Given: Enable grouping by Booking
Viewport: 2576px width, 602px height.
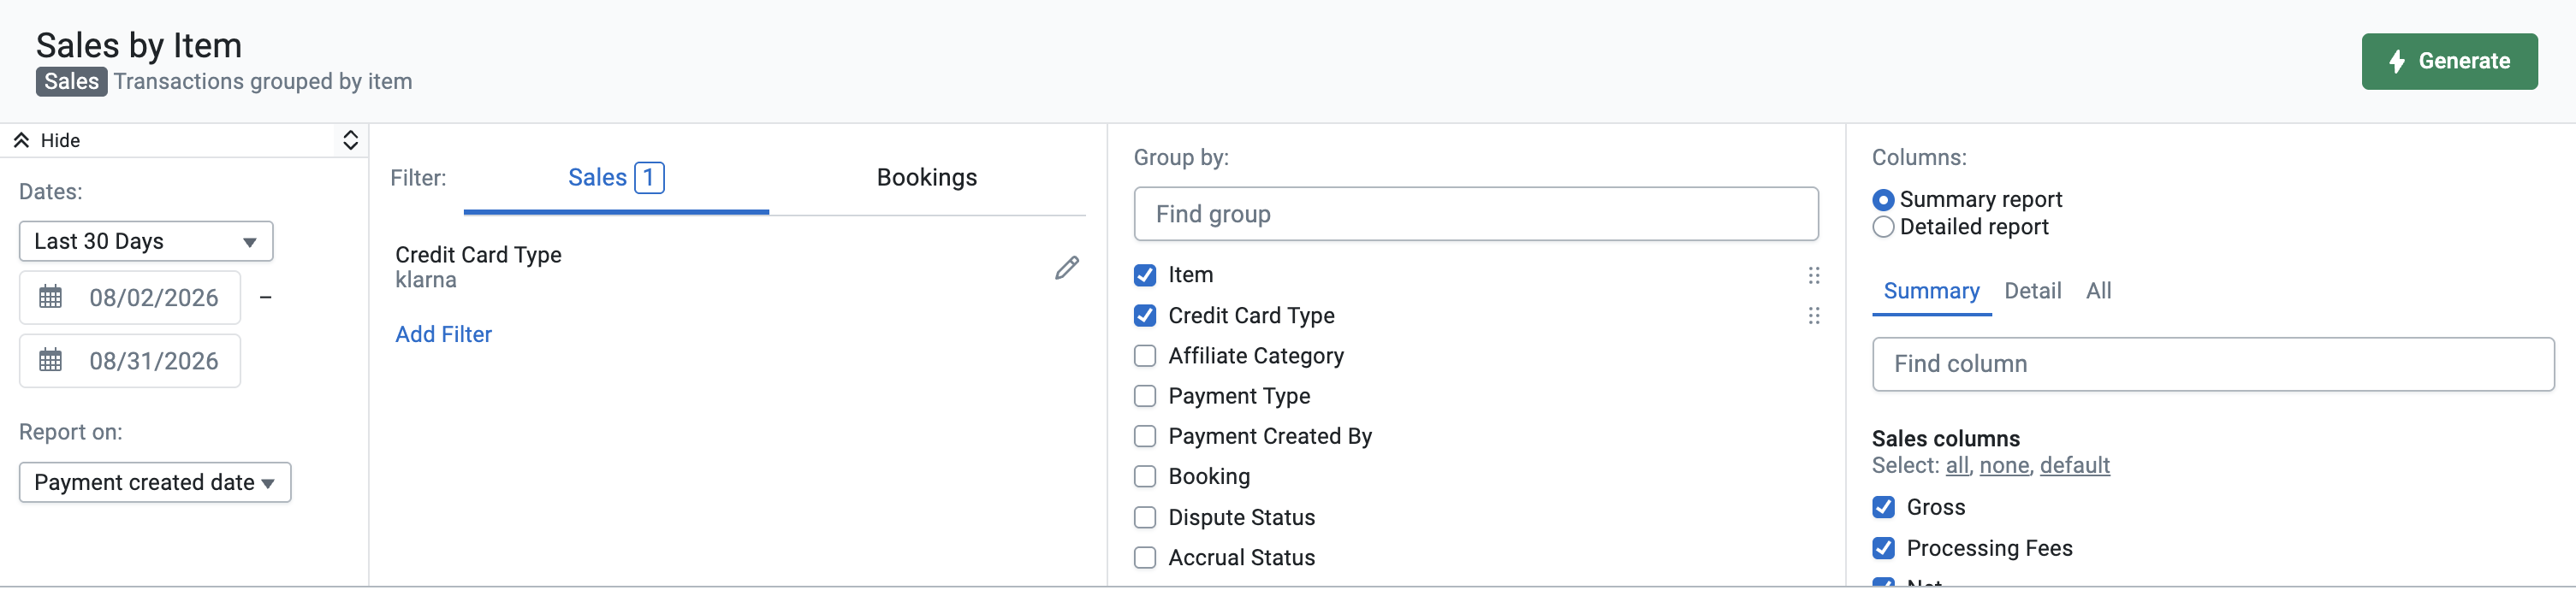Looking at the screenshot, I should click(x=1145, y=476).
